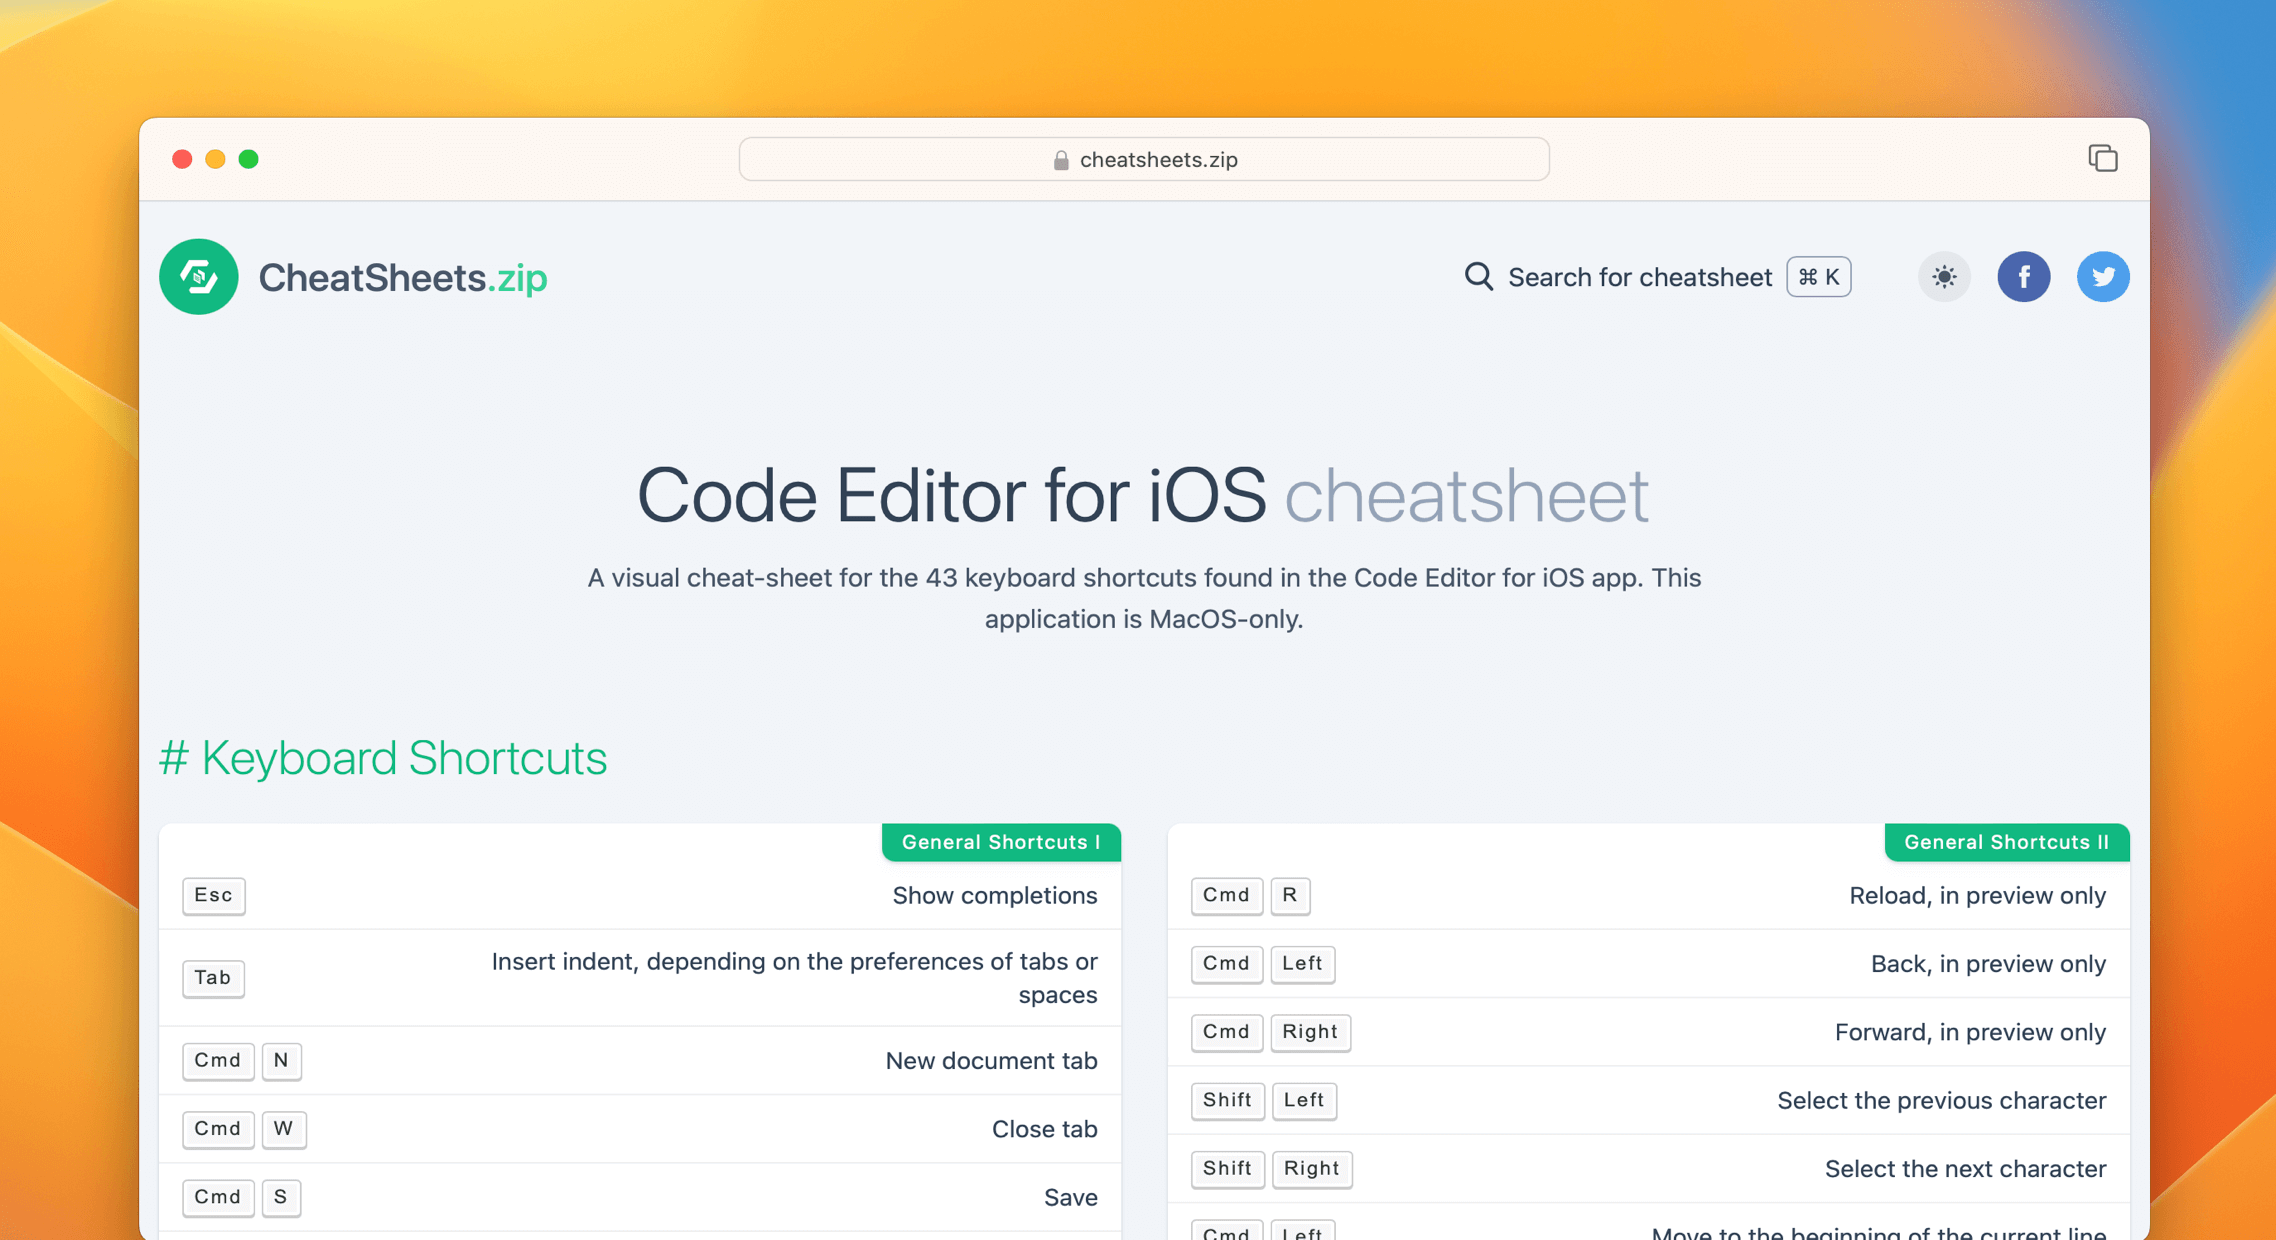Click the cheatsheets.zip address bar
This screenshot has width=2276, height=1240.
(1143, 159)
